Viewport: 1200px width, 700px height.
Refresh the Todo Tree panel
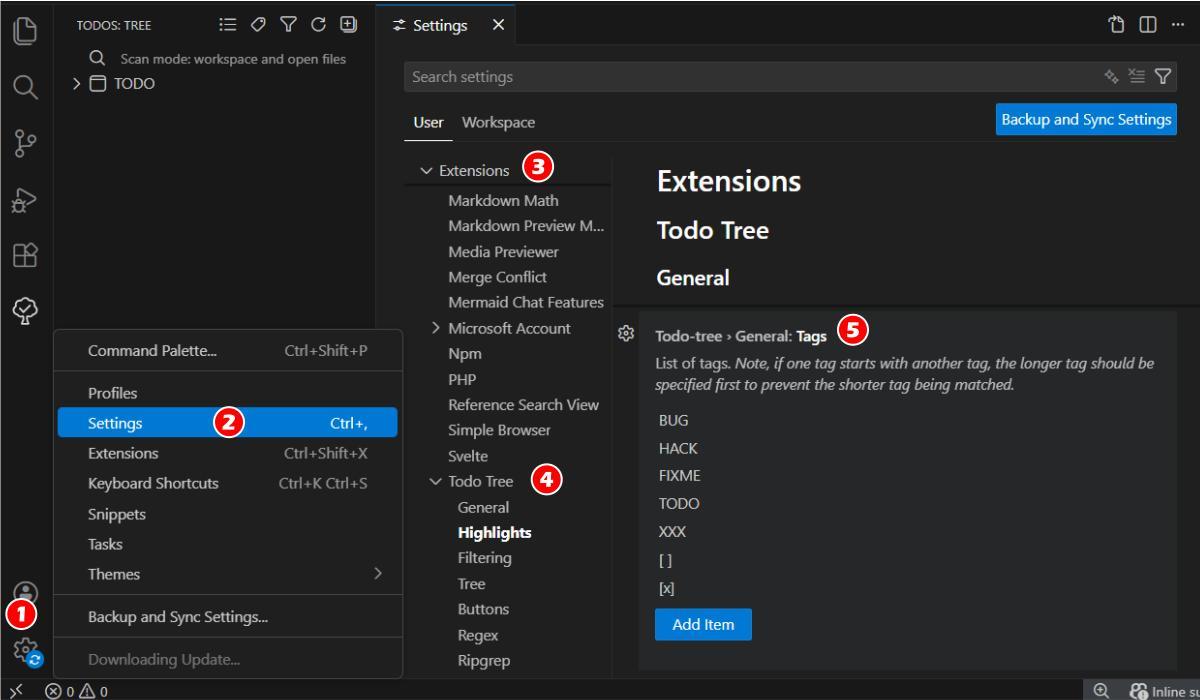[x=318, y=24]
